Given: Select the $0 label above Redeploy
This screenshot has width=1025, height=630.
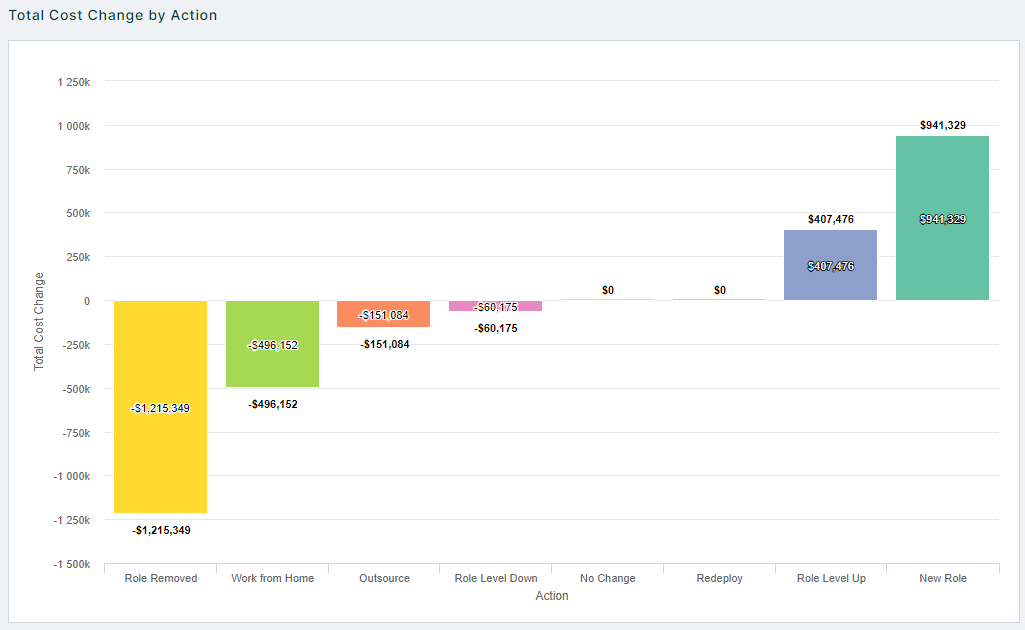Looking at the screenshot, I should (x=718, y=289).
